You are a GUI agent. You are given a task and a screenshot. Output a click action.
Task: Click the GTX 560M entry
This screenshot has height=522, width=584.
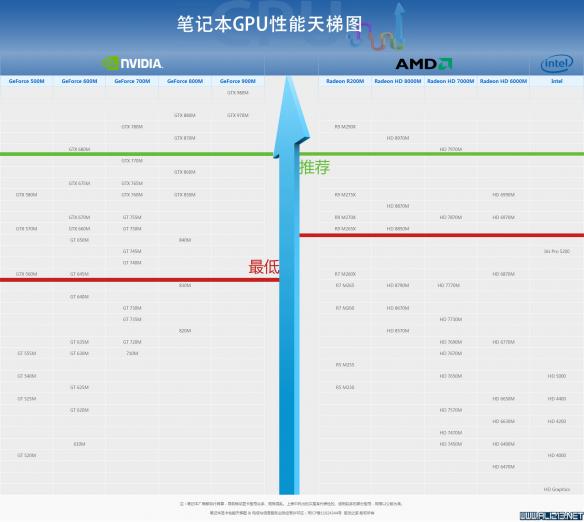point(26,274)
